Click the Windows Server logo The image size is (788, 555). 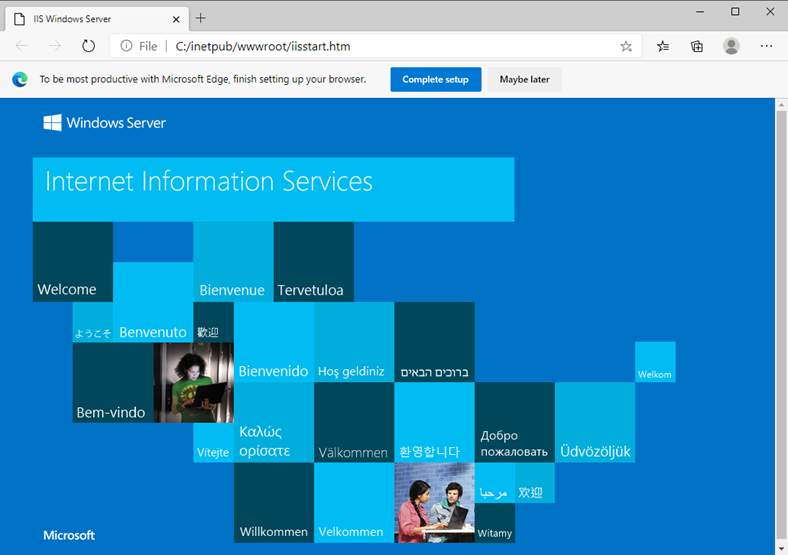point(105,123)
